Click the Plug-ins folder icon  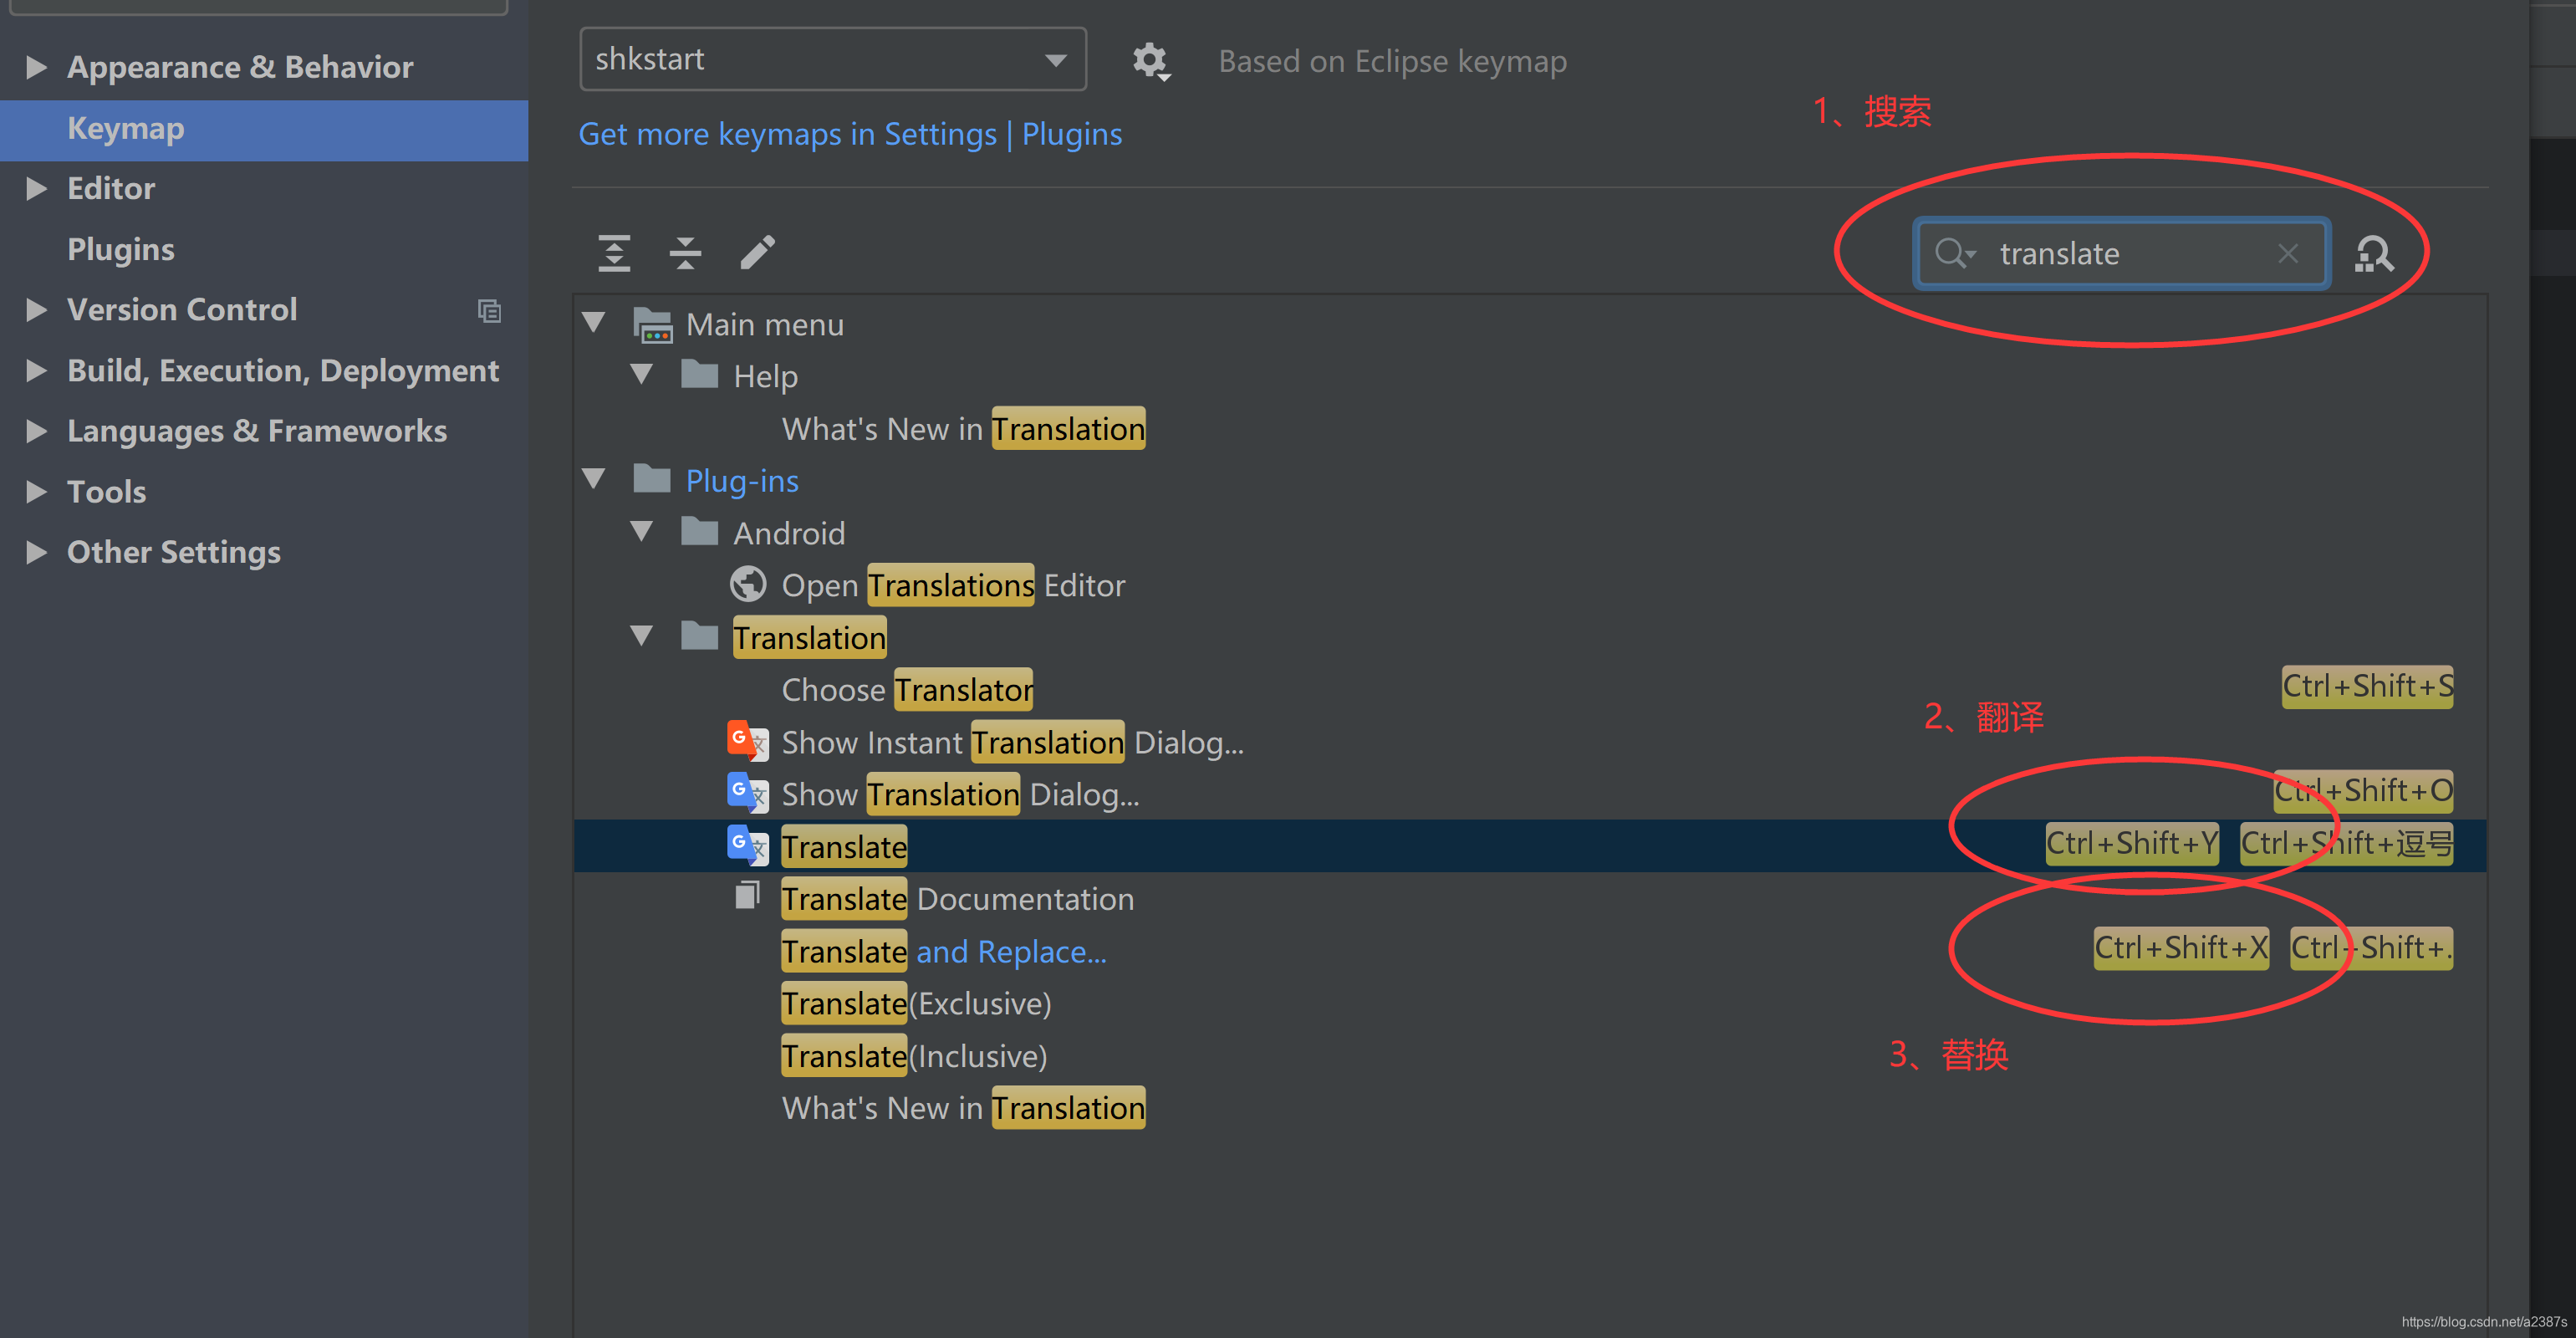(652, 479)
